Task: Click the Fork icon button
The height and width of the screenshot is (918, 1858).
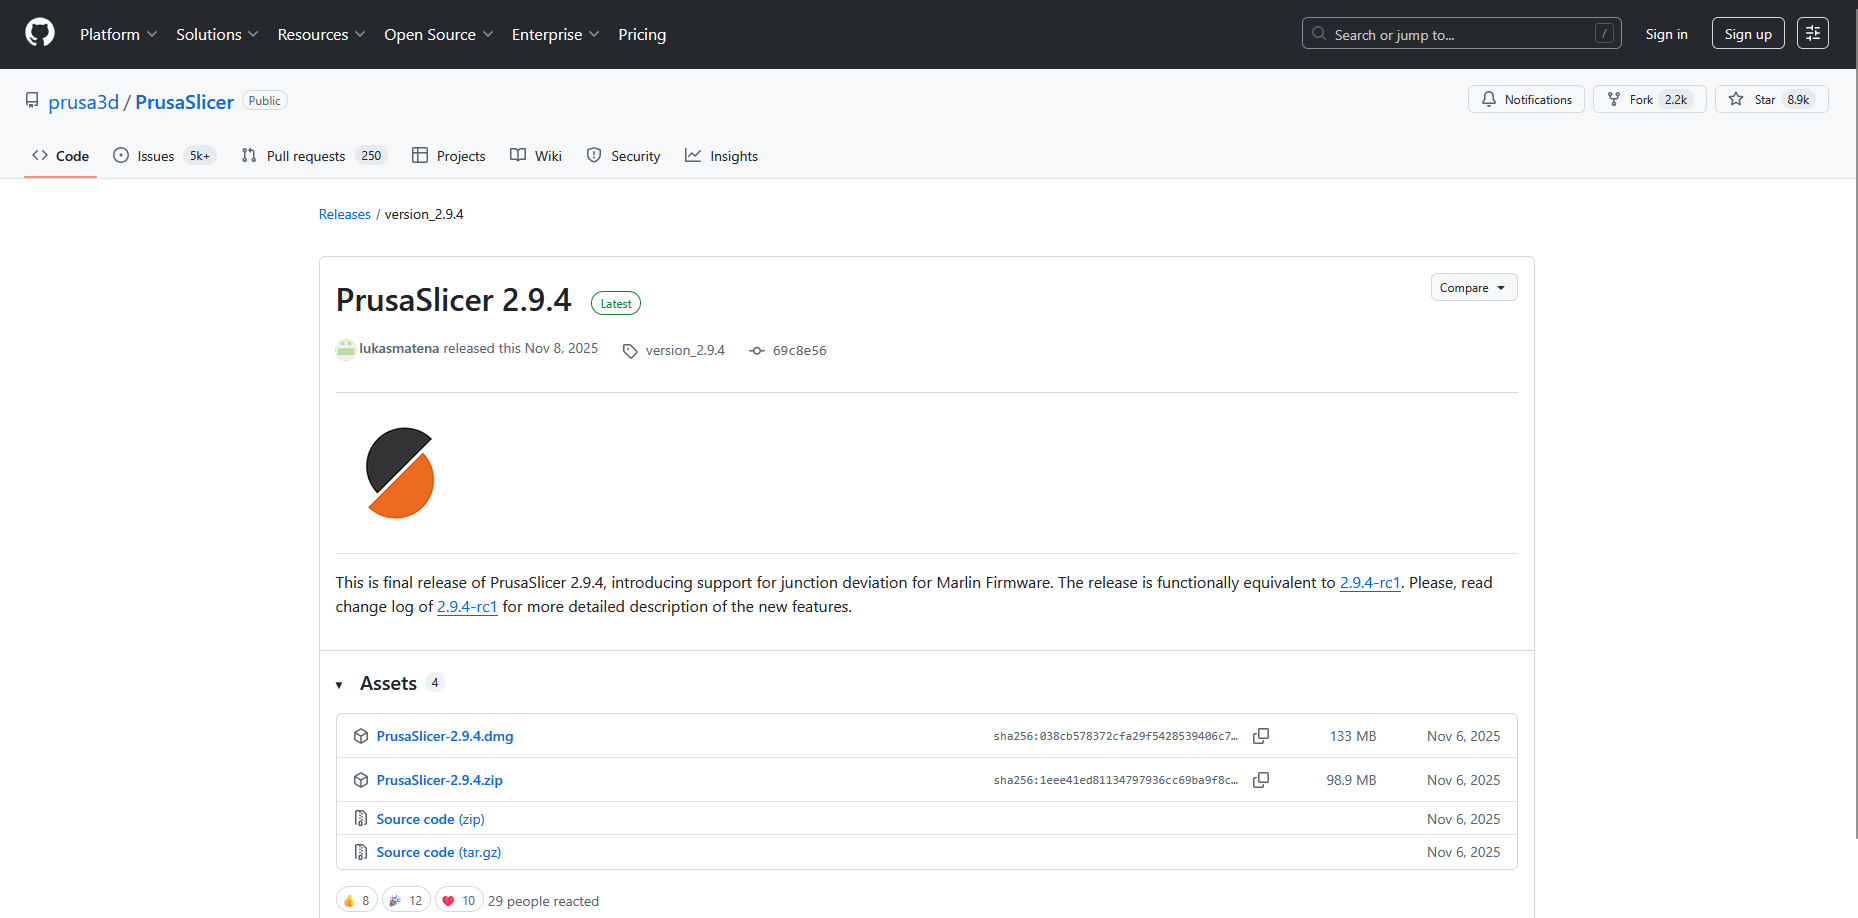Action: [x=1650, y=99]
